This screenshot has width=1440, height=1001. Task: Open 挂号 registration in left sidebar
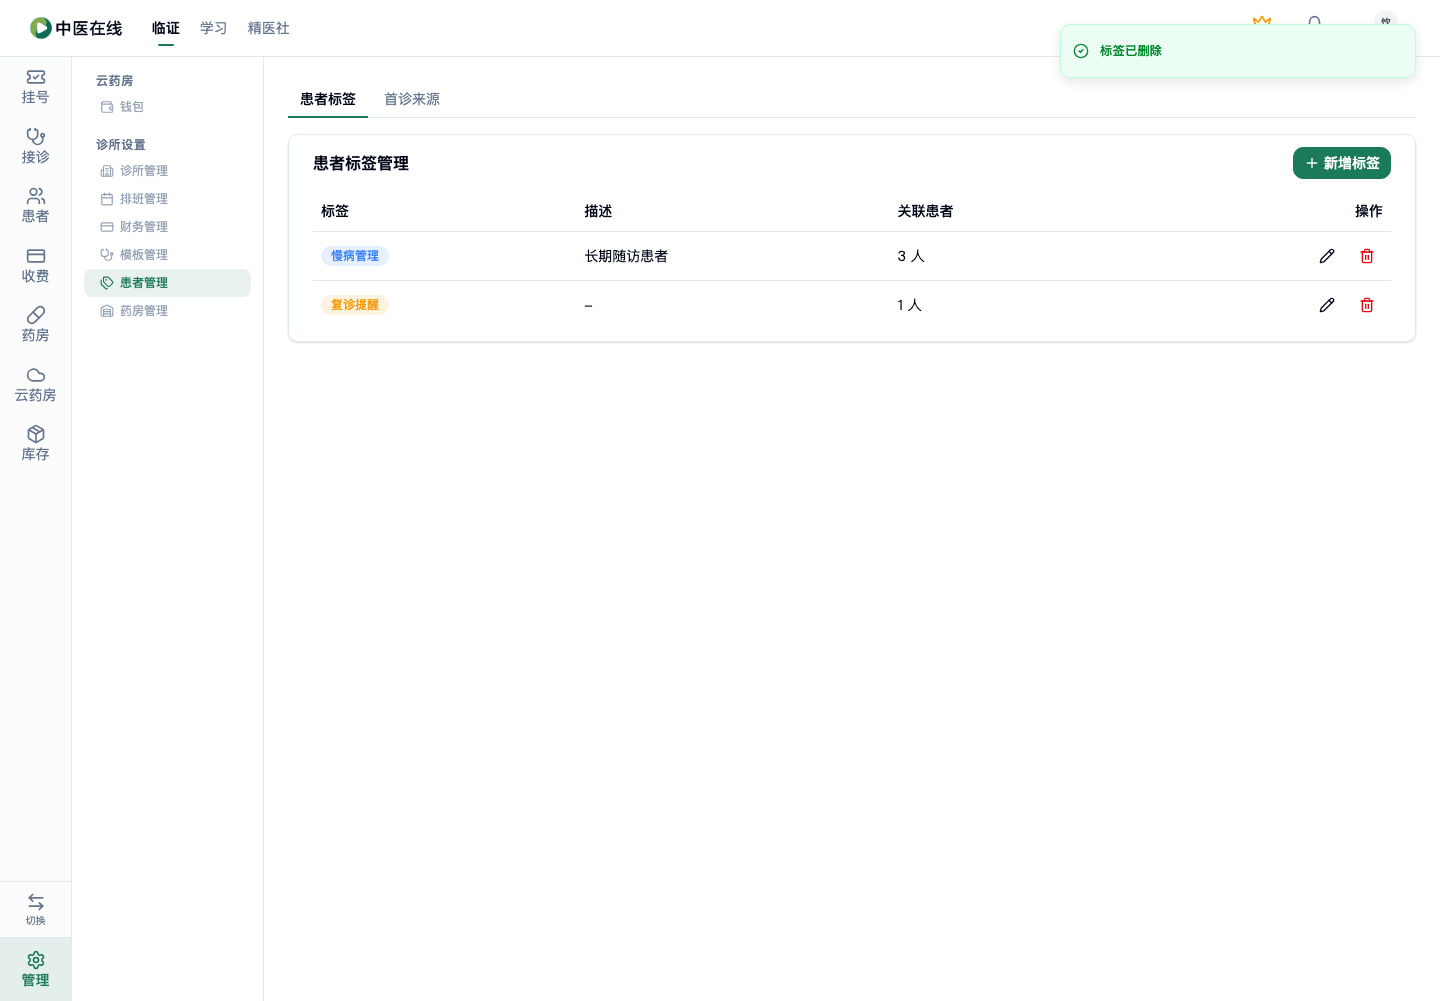[x=35, y=87]
